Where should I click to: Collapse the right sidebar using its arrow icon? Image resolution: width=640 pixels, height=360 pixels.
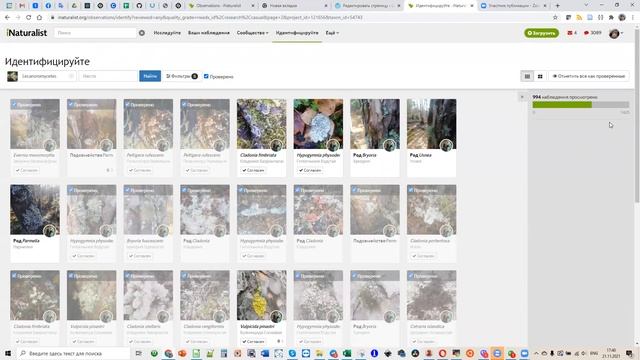click(x=522, y=97)
